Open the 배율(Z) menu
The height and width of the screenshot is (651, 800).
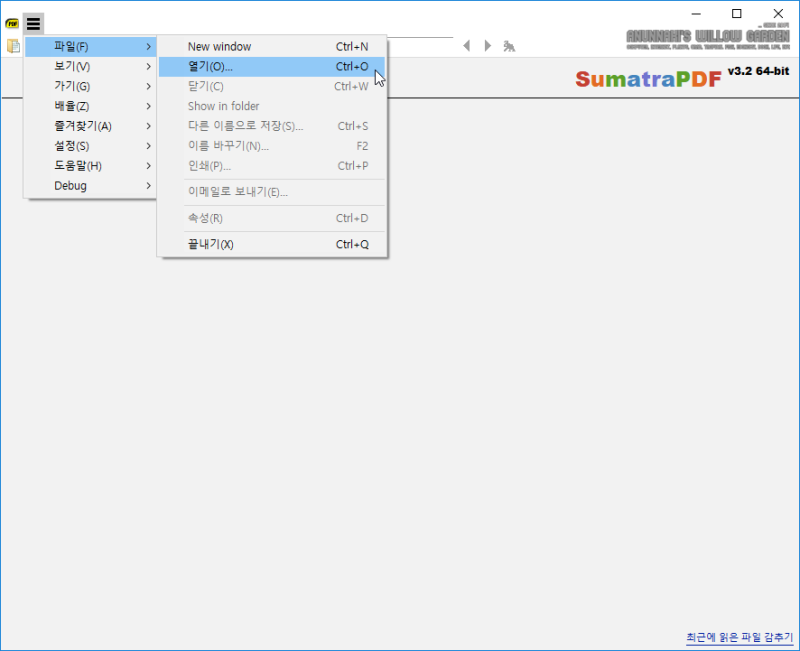click(x=91, y=106)
